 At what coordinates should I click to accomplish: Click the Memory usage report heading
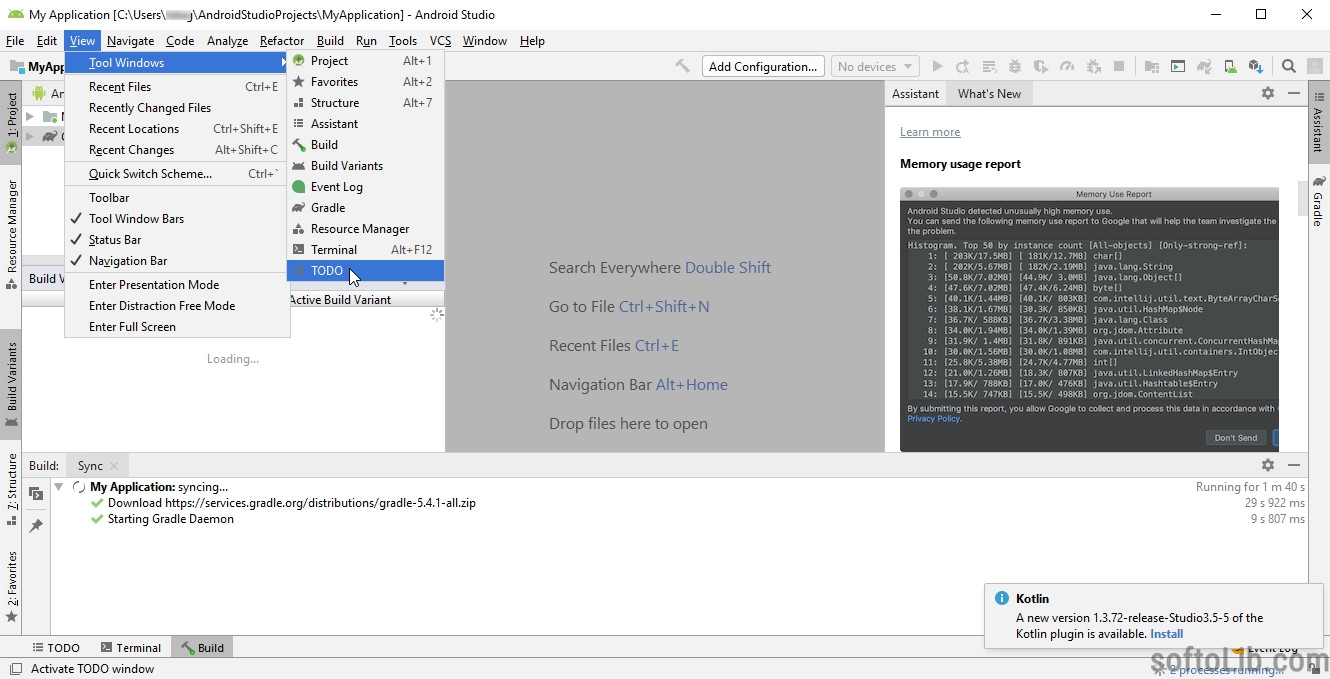(x=960, y=164)
